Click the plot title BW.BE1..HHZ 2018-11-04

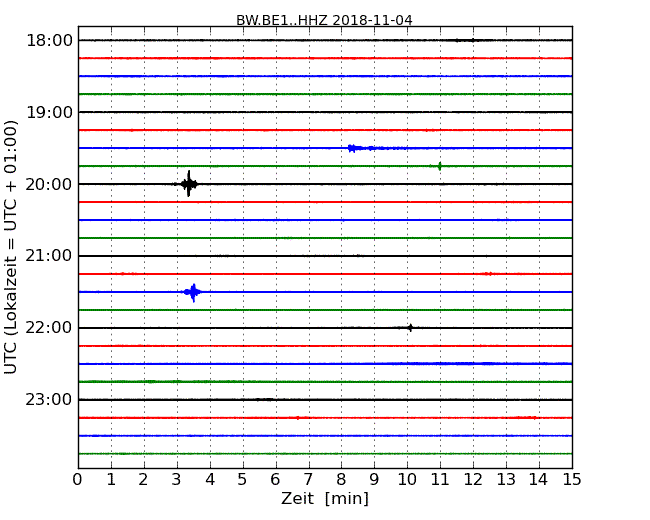pos(324,20)
